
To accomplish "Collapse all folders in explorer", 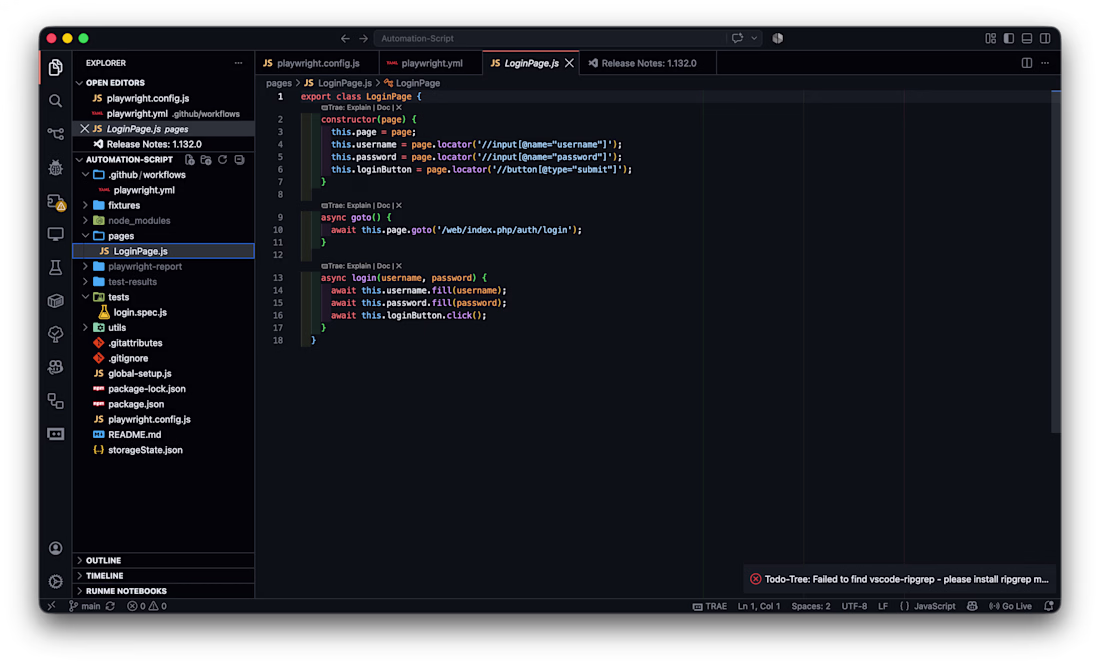I will [239, 160].
